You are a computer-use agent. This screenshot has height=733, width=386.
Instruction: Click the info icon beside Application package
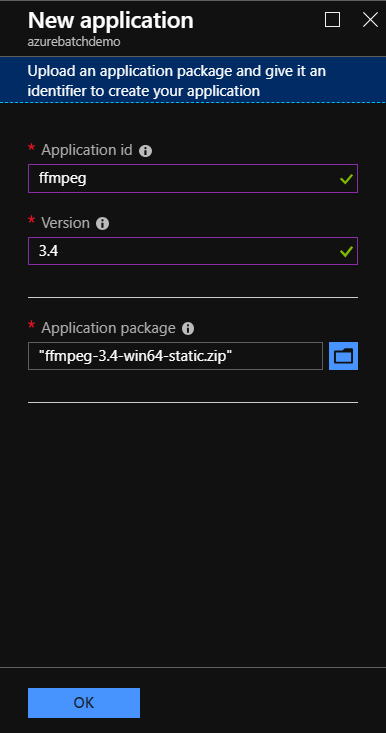click(188, 329)
